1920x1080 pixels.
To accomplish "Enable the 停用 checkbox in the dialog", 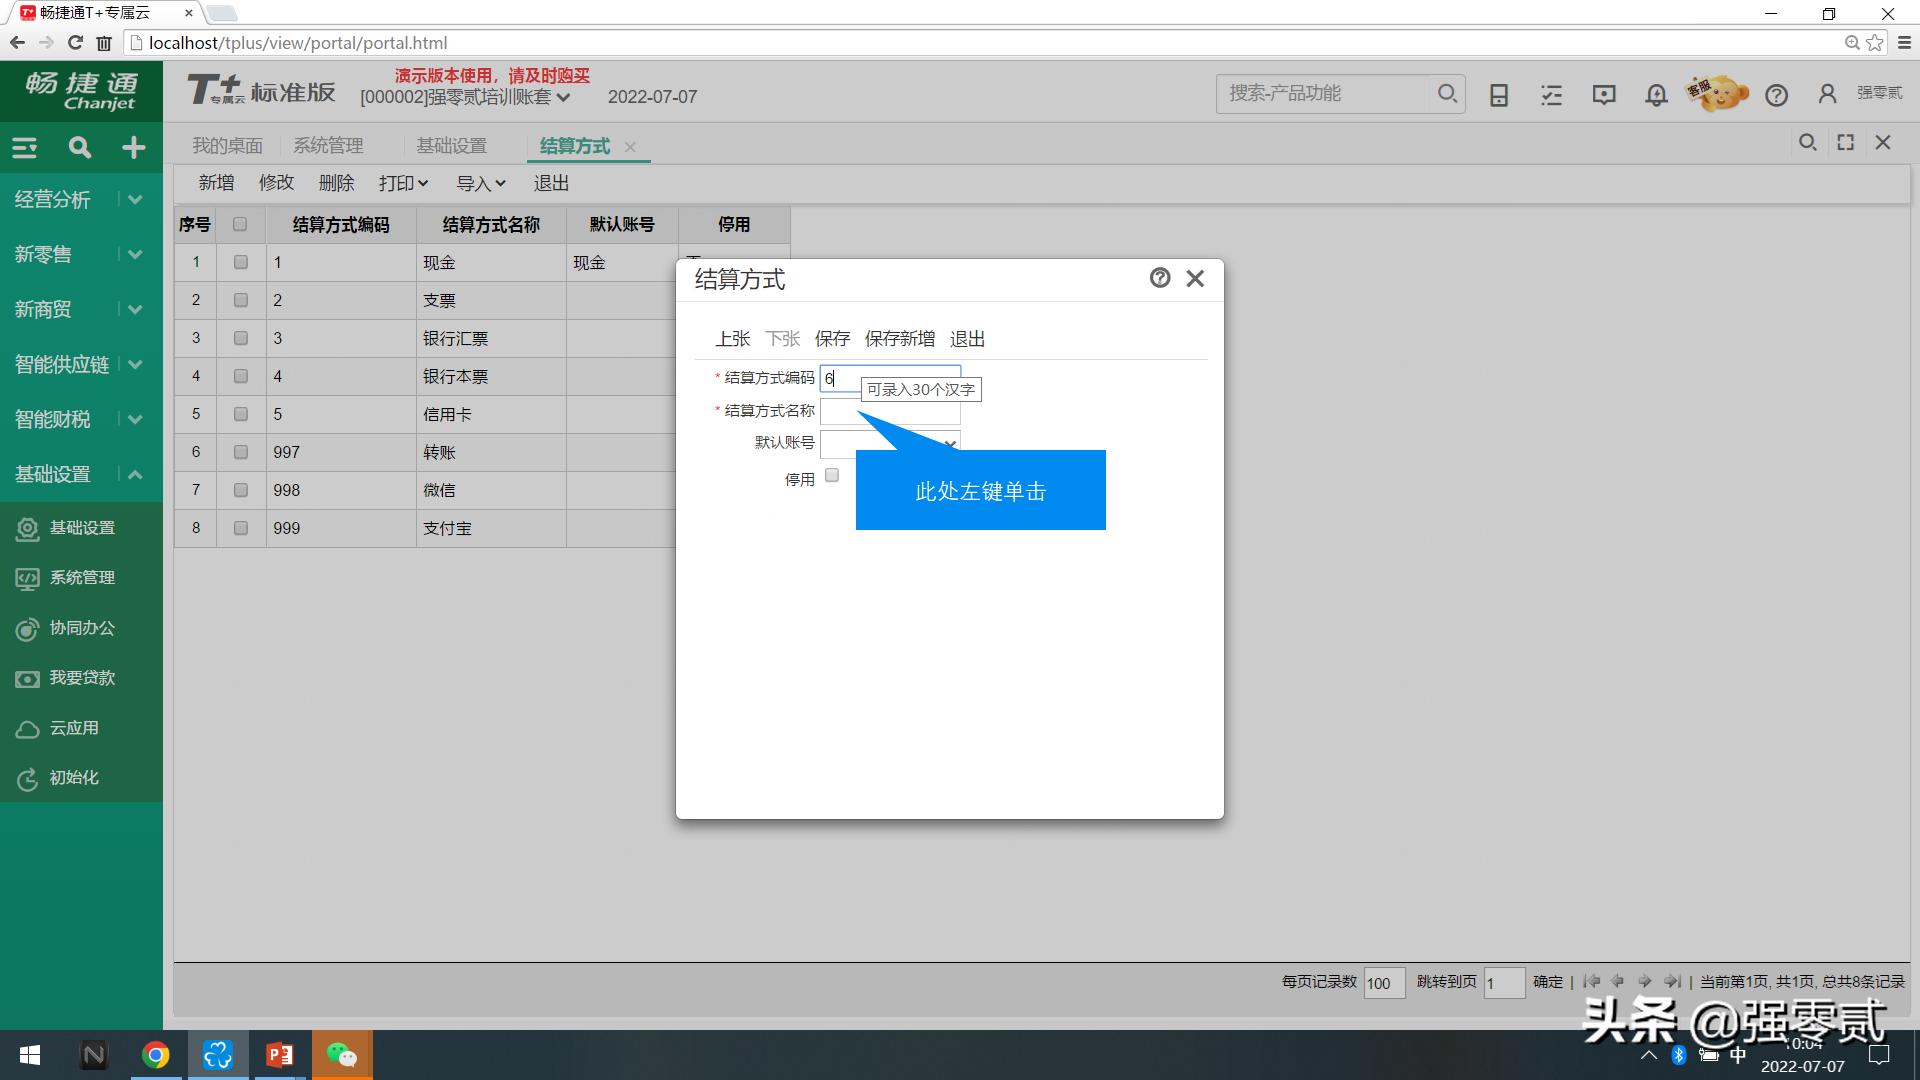I will [x=831, y=476].
